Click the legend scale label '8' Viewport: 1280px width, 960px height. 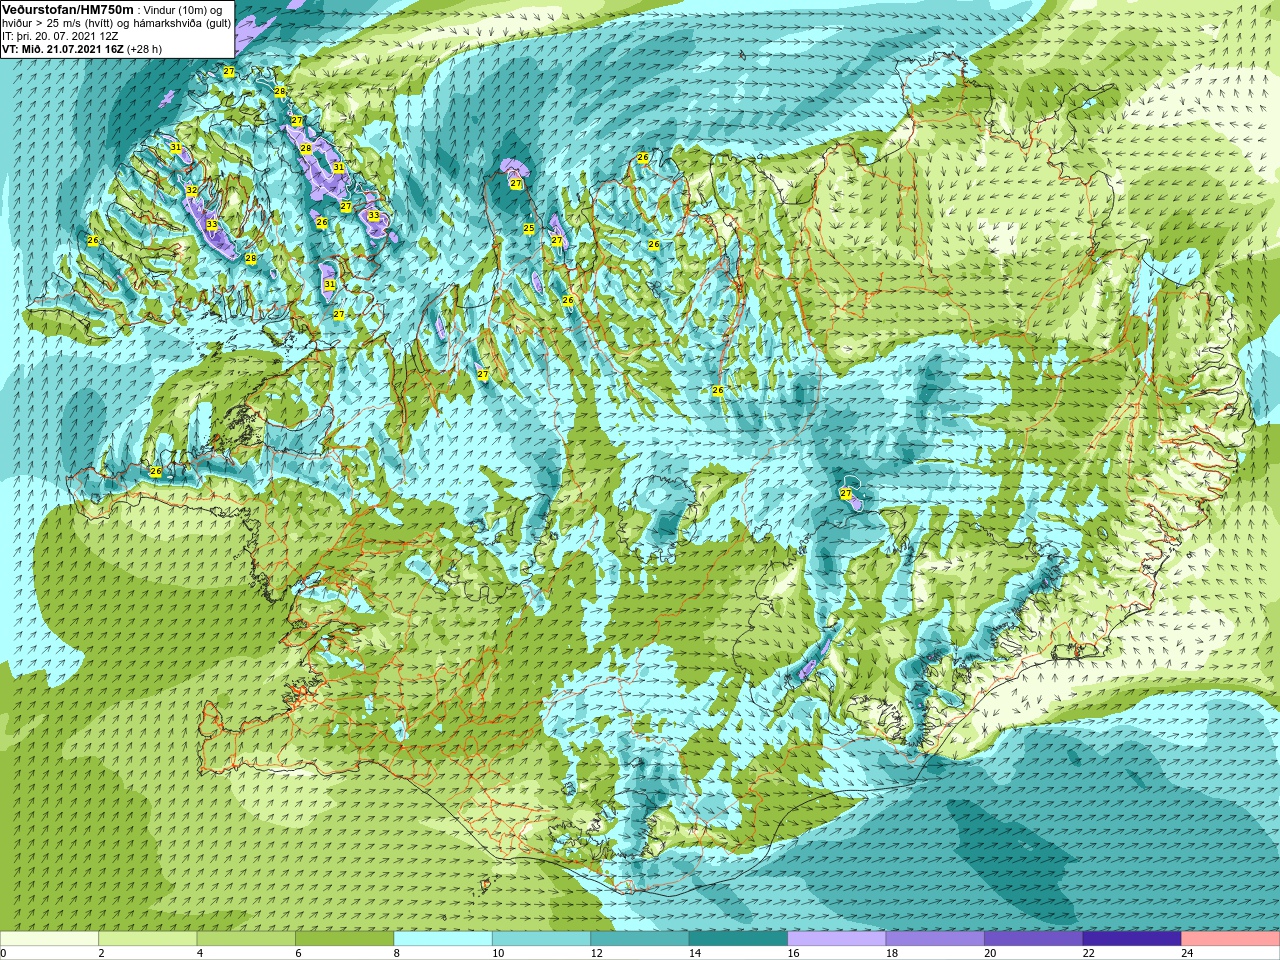[396, 954]
